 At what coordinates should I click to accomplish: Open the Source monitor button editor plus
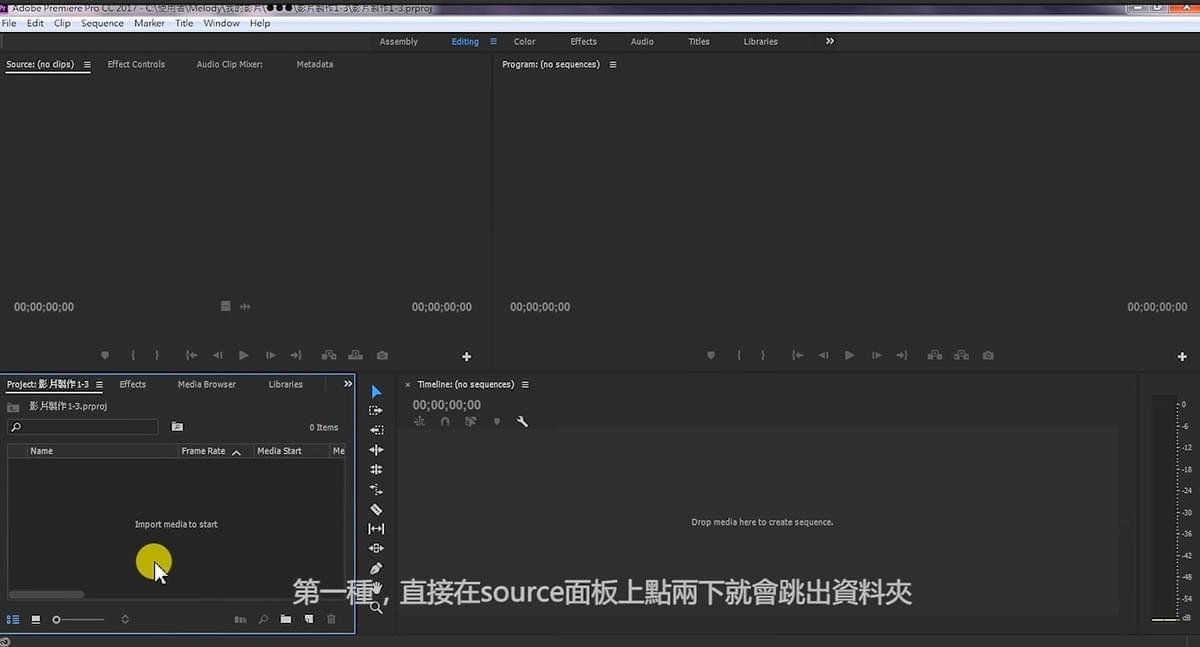point(466,356)
